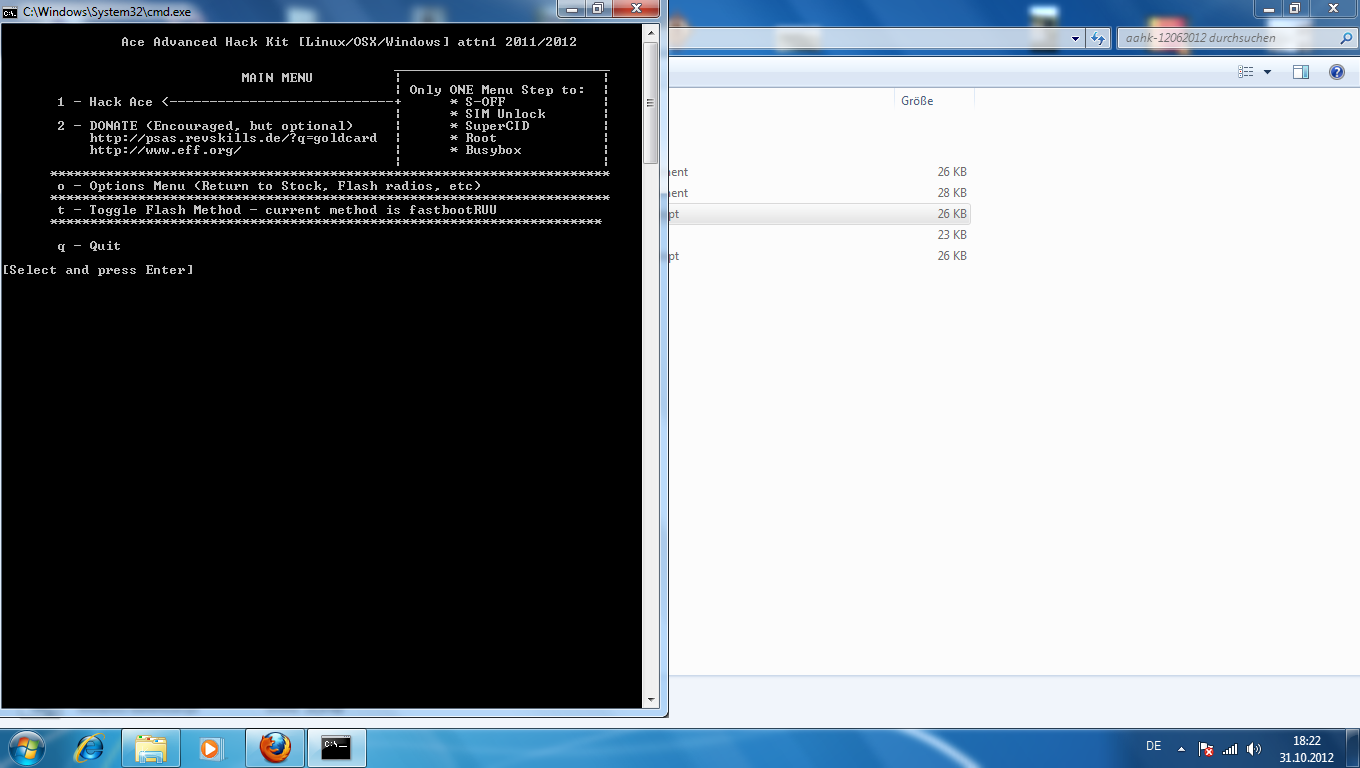
Task: Open the Windows Start menu
Action: tap(27, 748)
